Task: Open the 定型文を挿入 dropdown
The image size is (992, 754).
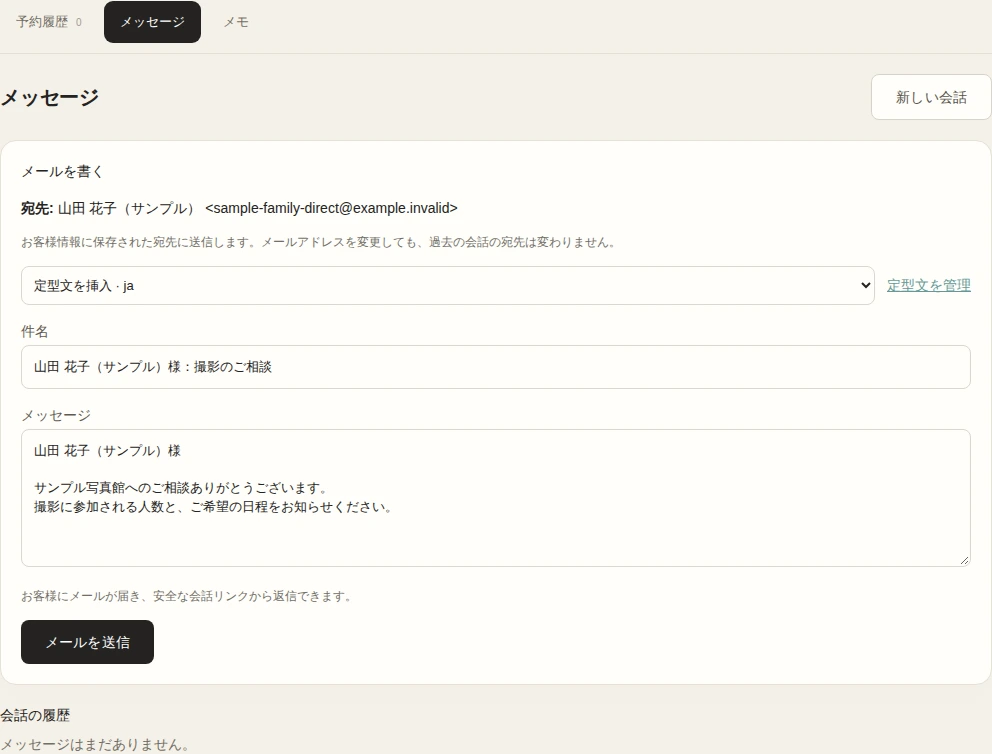Action: click(x=448, y=285)
